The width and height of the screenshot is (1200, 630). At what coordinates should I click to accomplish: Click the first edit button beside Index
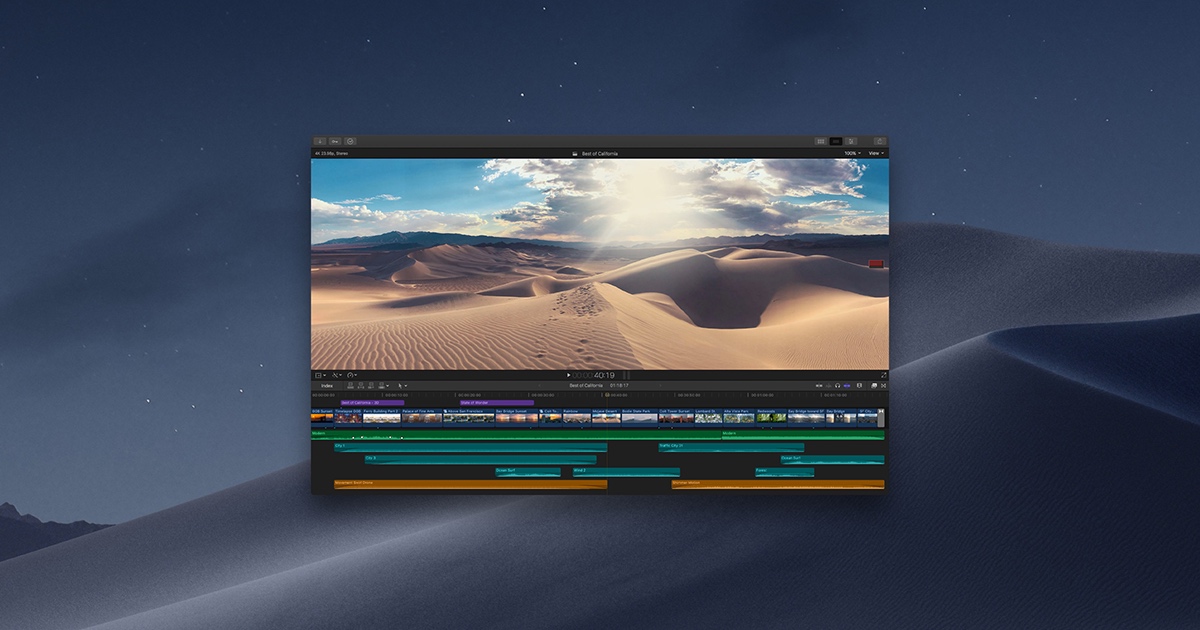click(x=350, y=386)
